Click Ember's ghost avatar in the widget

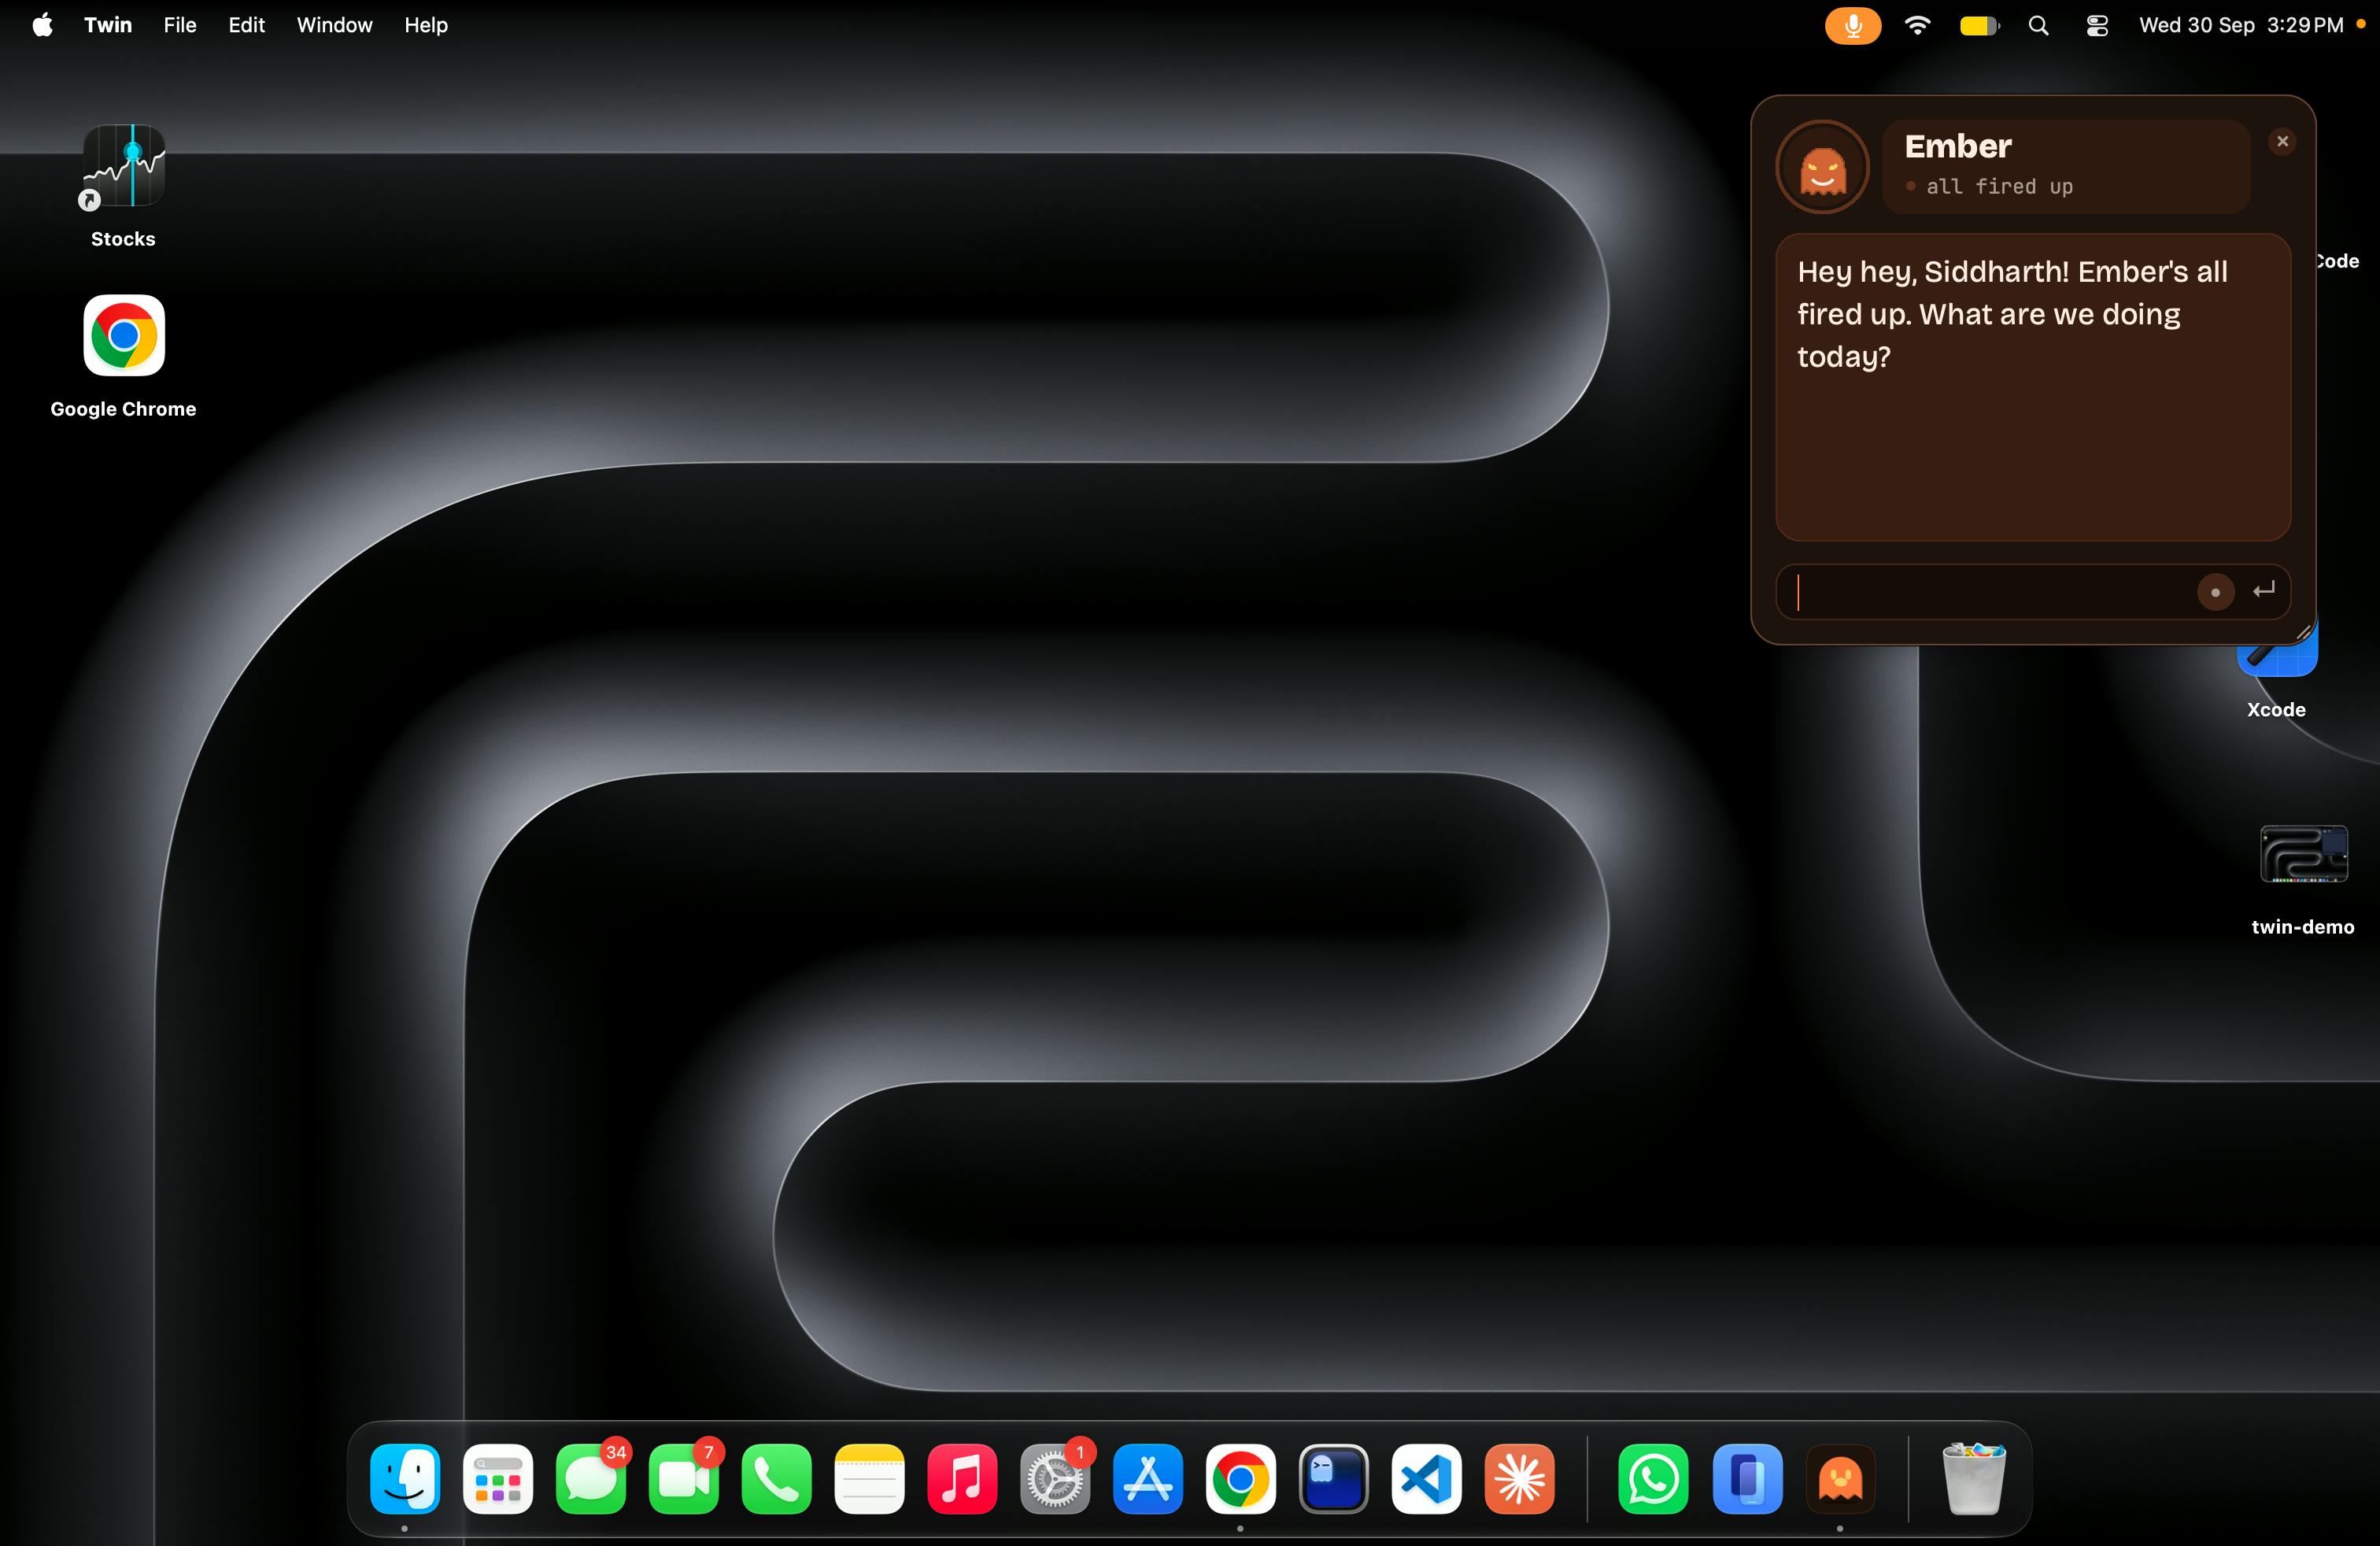[x=1822, y=167]
